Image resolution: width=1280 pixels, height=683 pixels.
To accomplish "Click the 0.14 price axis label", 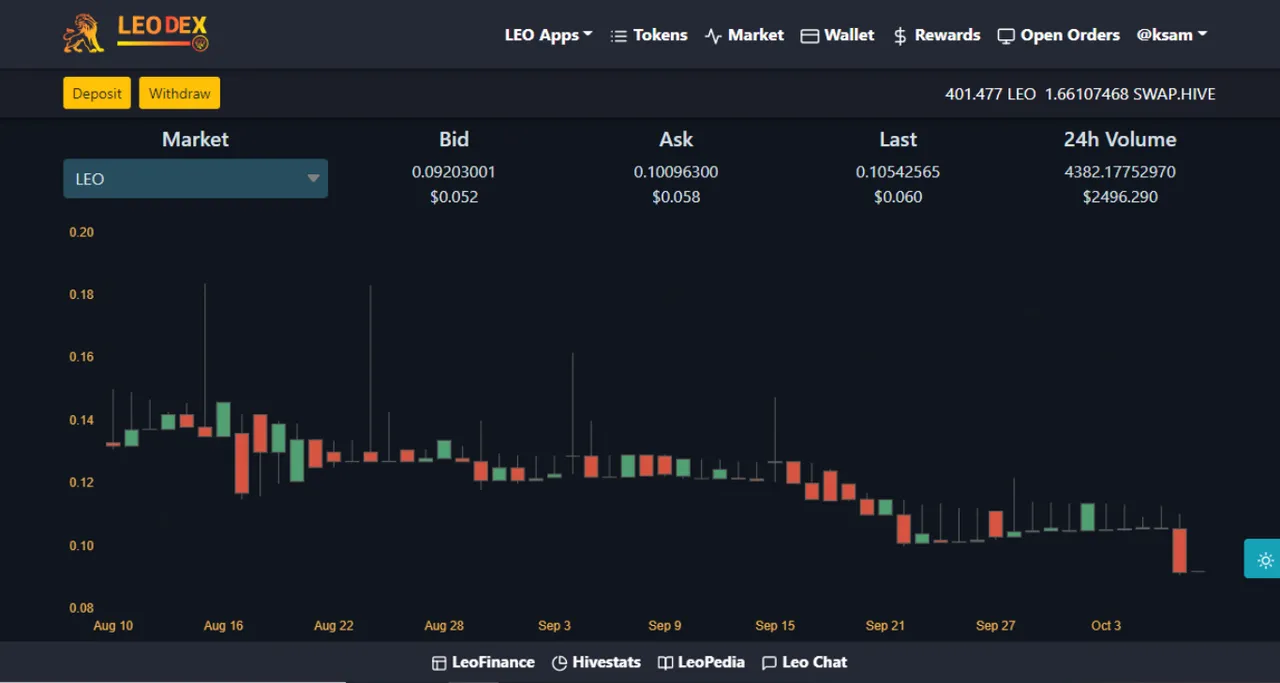I will pyautogui.click(x=81, y=420).
